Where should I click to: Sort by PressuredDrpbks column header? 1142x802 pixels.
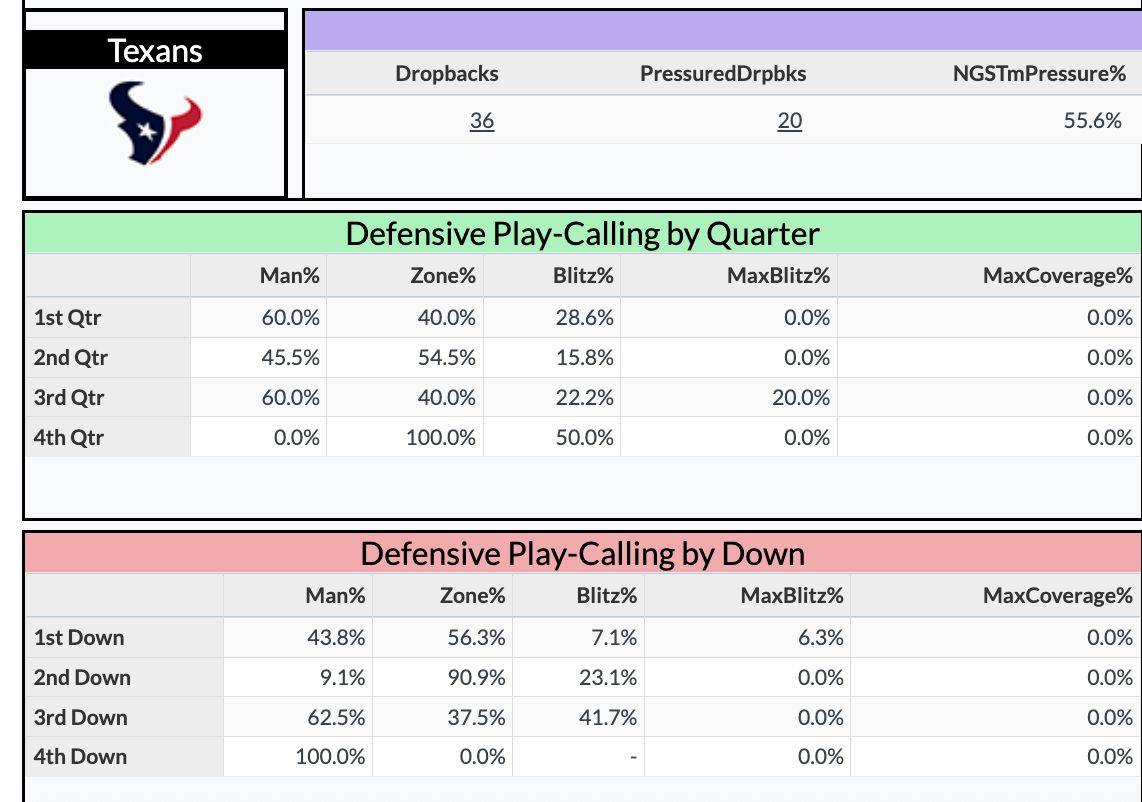tap(723, 73)
